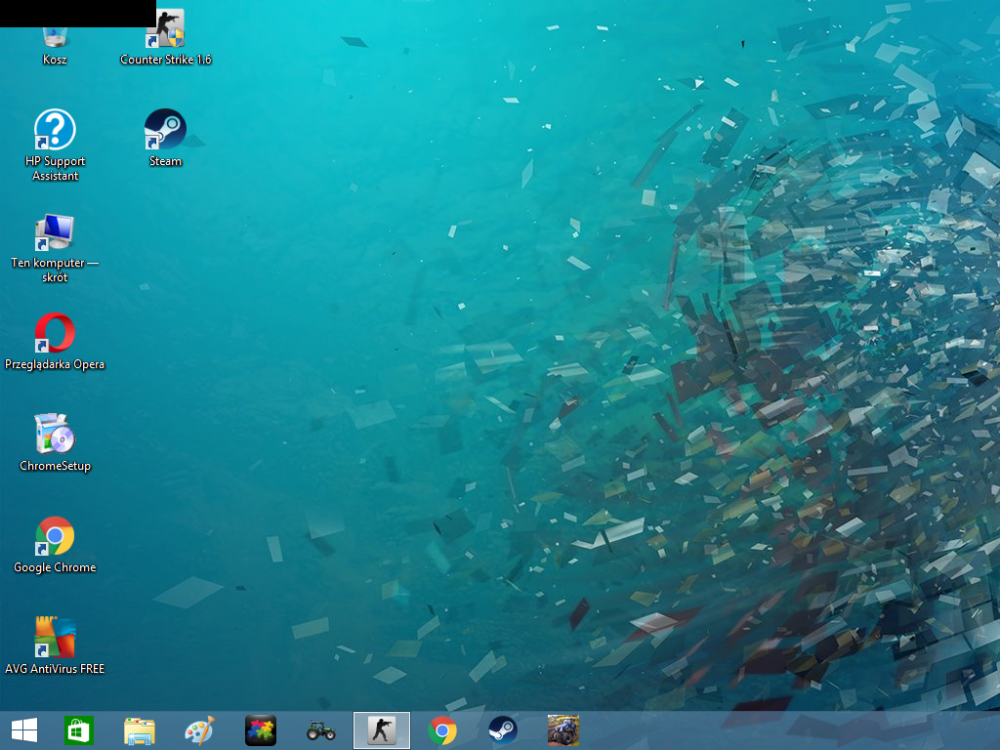Open the Windows Start button
This screenshot has width=1000, height=750.
24,731
